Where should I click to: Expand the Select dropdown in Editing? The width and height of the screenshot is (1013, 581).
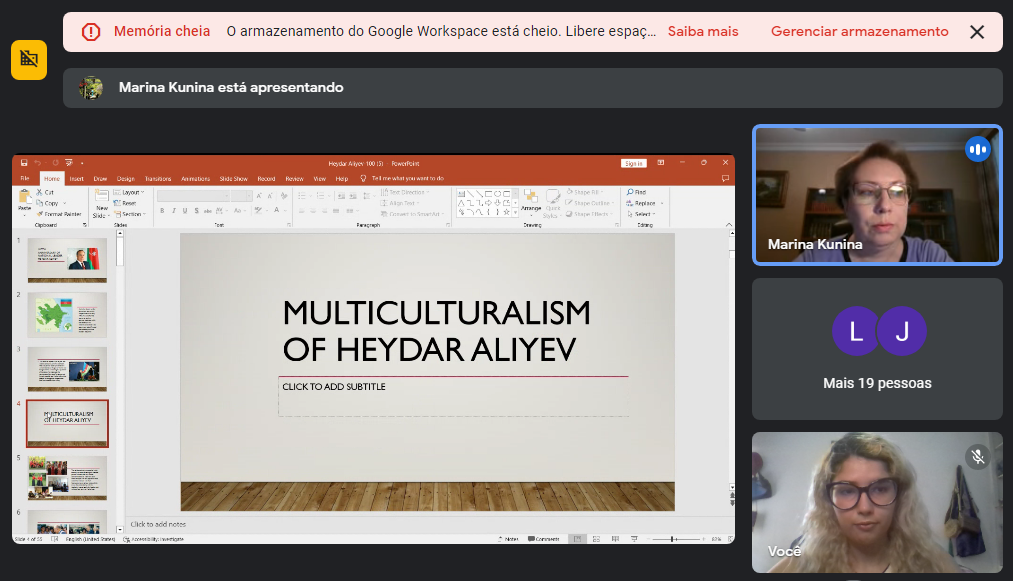[x=643, y=214]
